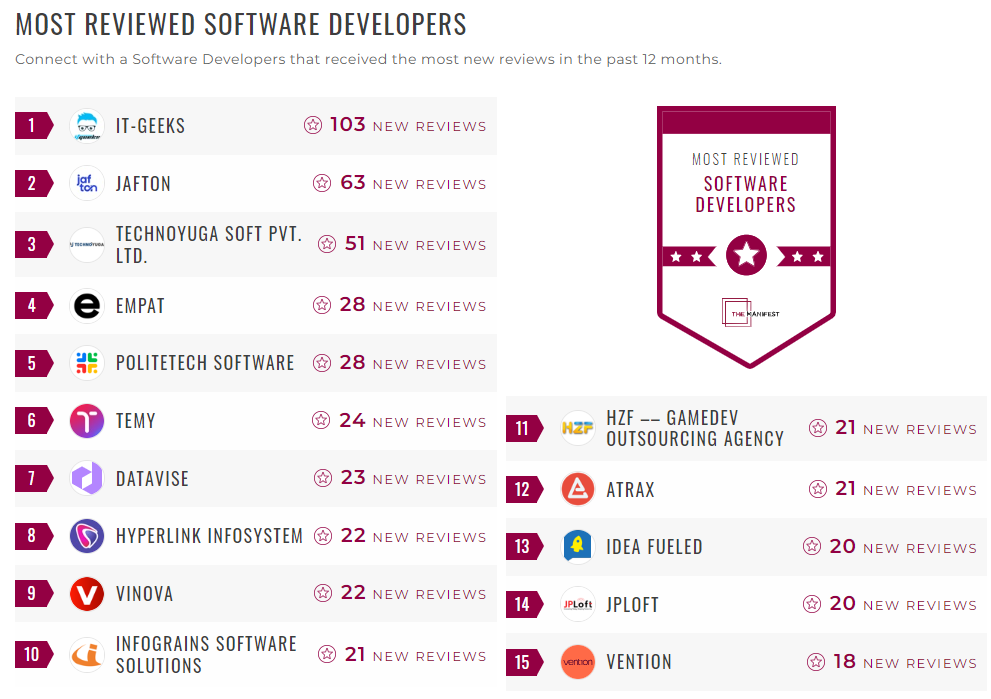Viewport: 991px width, 699px height.
Task: Open the Hyperlink InfoSystem spiral logo
Action: pos(87,536)
